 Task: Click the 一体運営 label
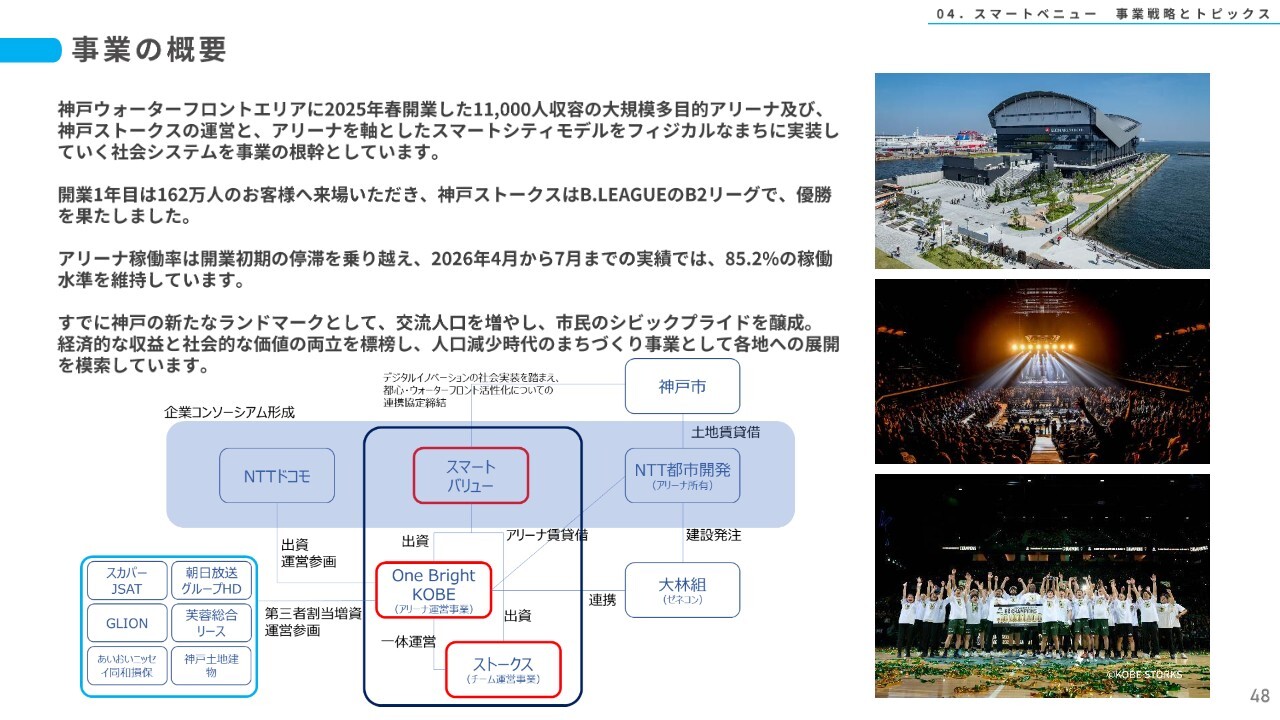coord(408,641)
